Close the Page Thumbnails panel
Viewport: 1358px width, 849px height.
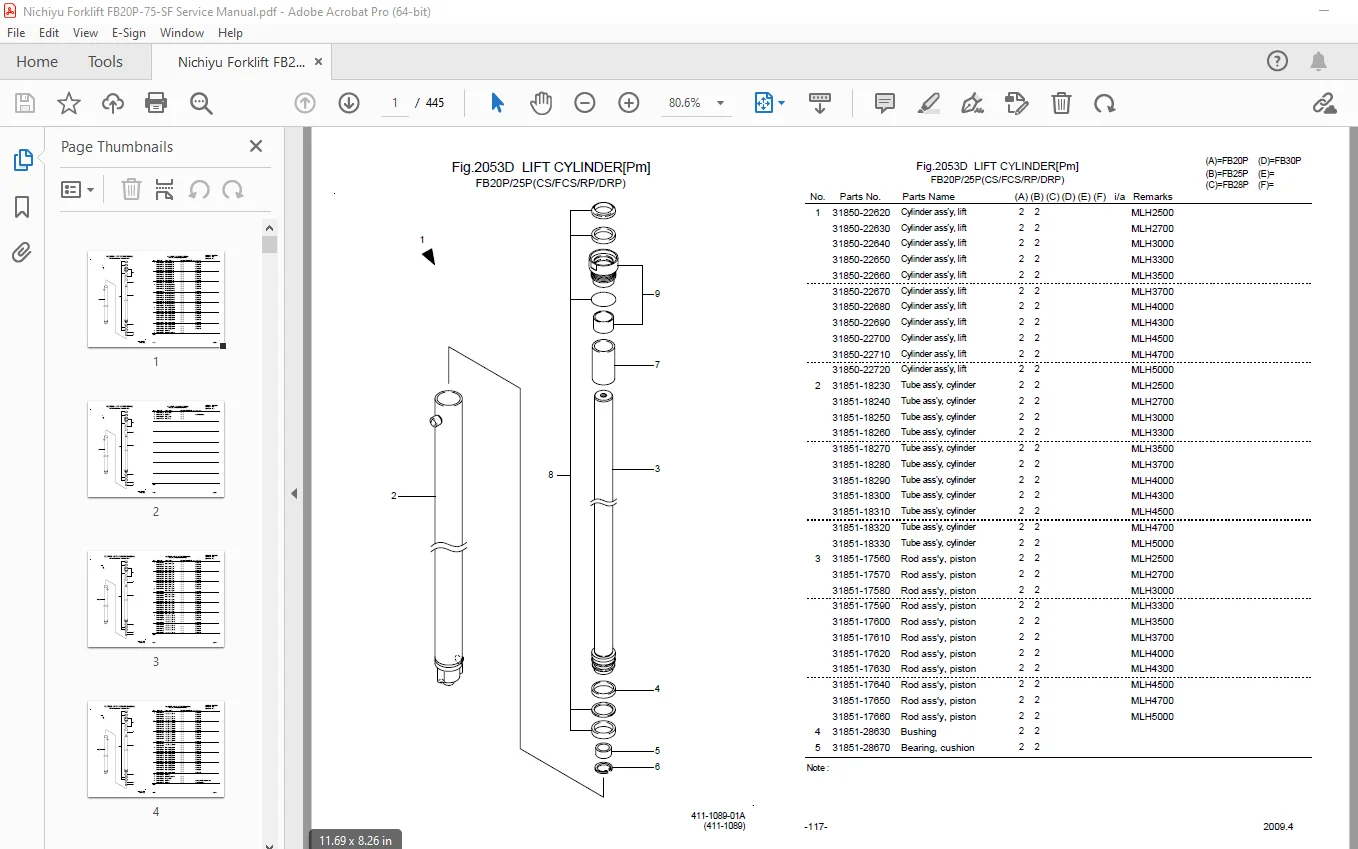(x=256, y=146)
